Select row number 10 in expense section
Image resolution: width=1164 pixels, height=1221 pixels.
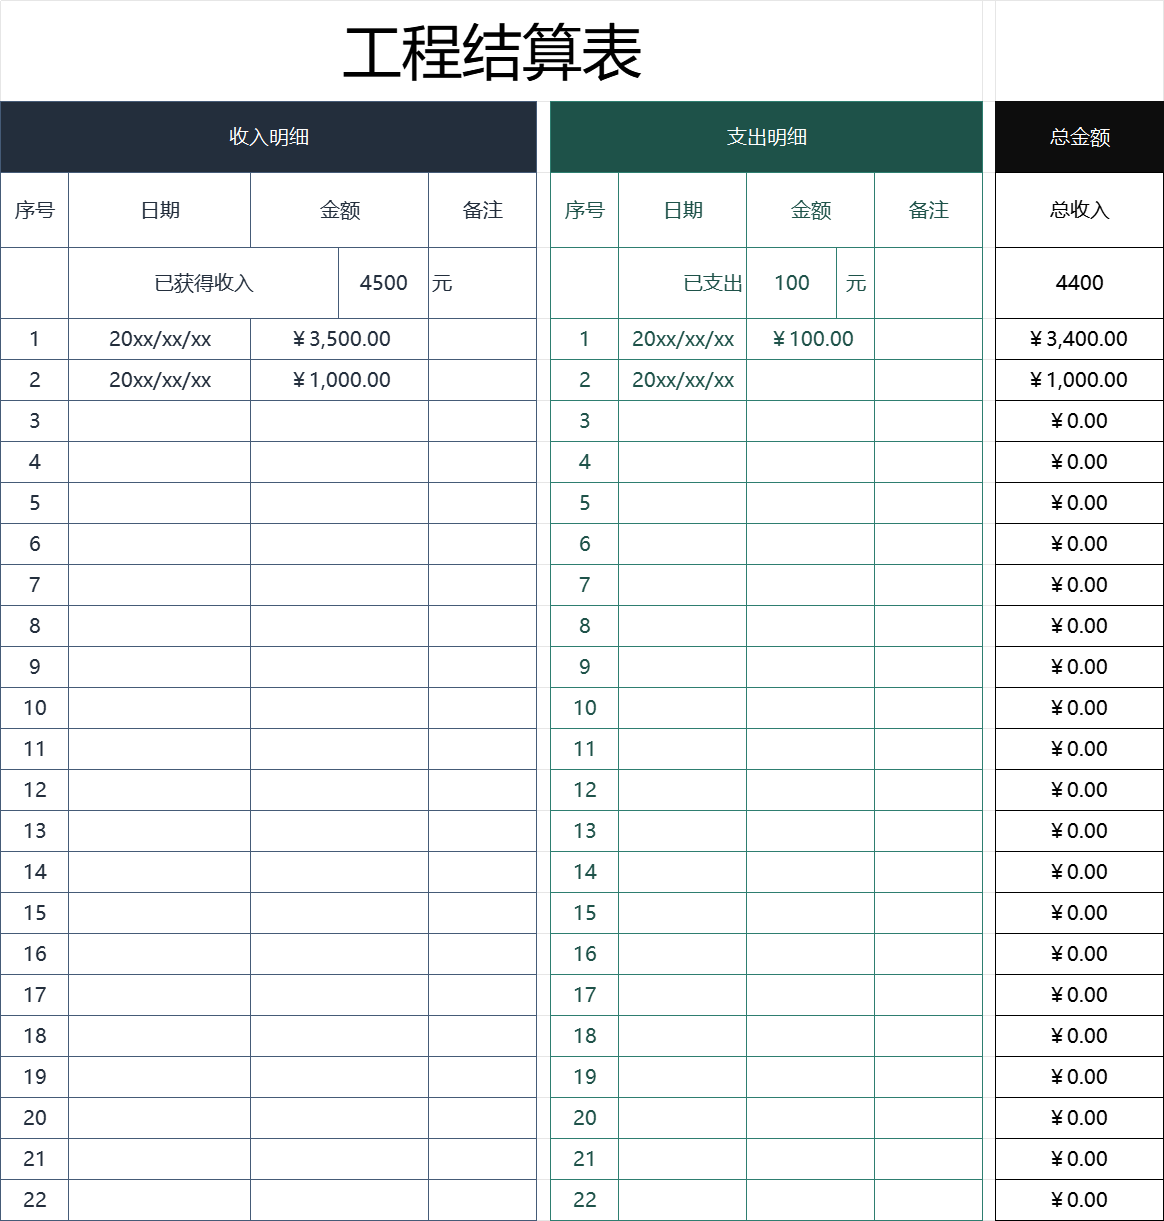pyautogui.click(x=584, y=707)
